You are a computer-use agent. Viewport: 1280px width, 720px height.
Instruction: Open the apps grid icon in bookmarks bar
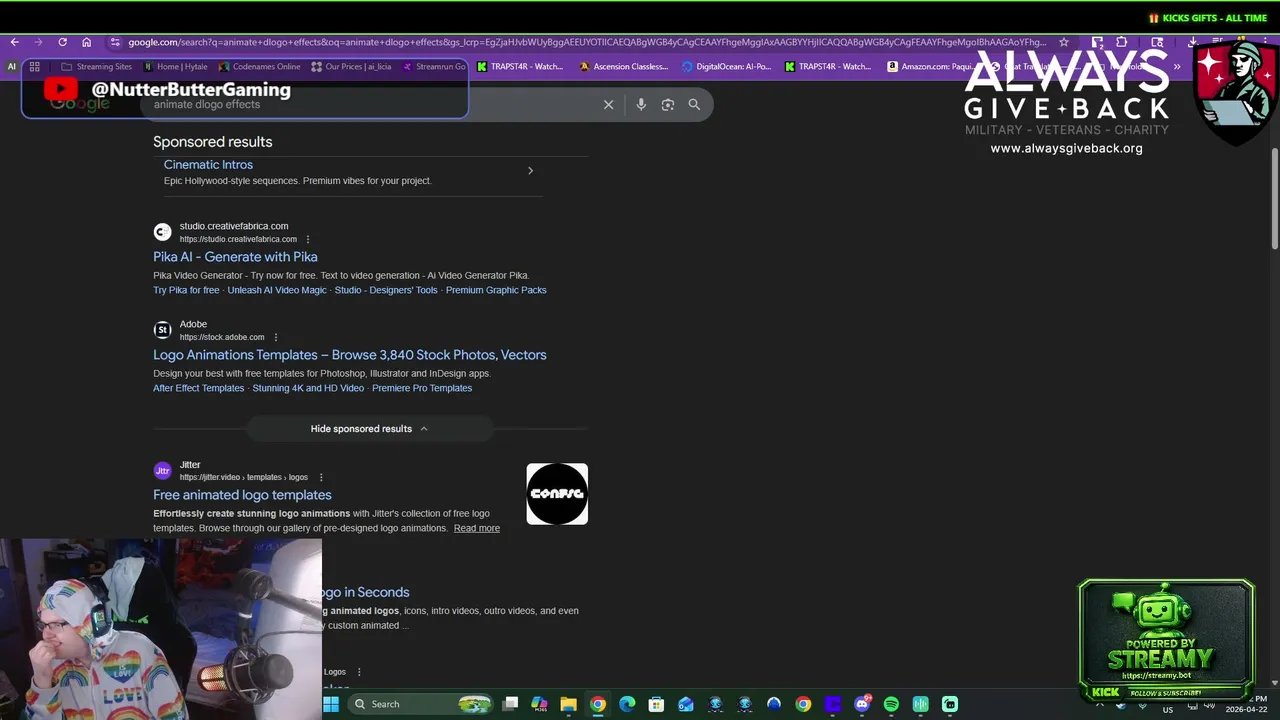coord(34,67)
